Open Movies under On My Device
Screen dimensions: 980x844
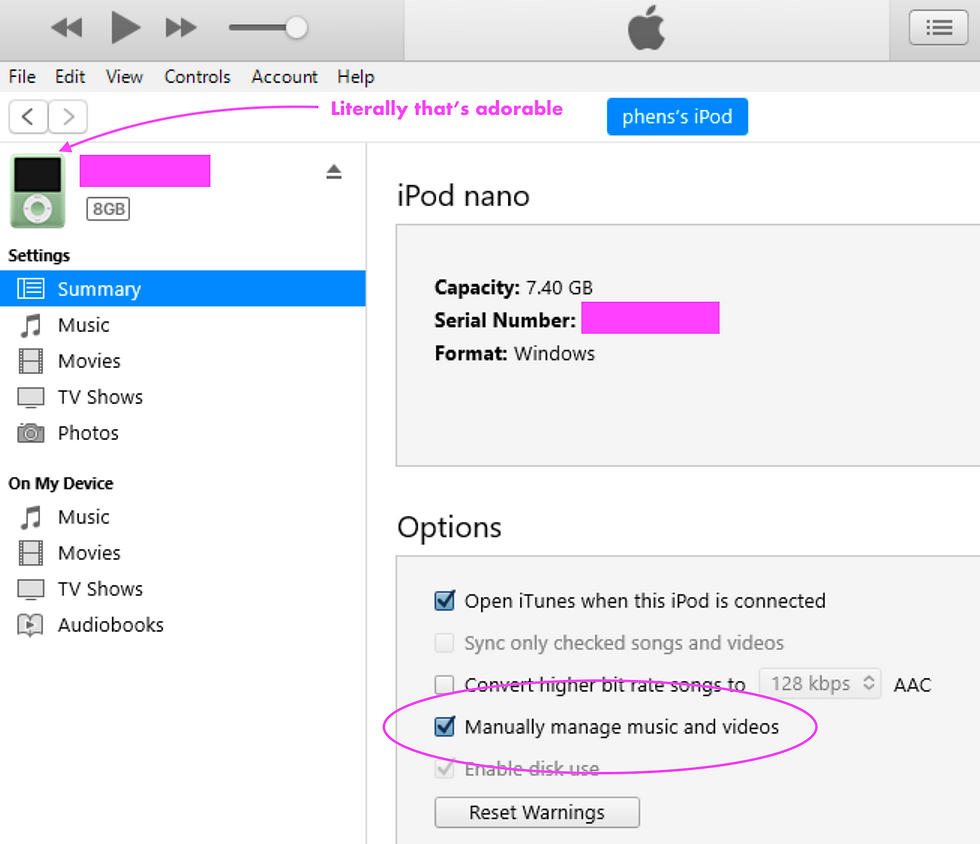pos(89,553)
